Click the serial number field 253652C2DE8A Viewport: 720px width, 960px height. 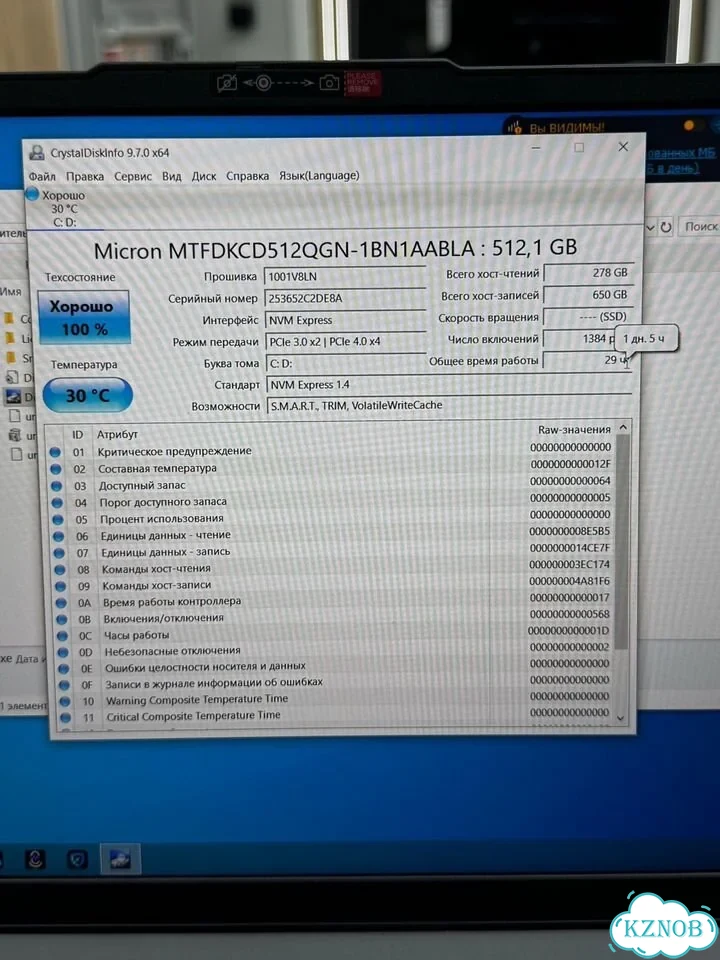pos(345,298)
